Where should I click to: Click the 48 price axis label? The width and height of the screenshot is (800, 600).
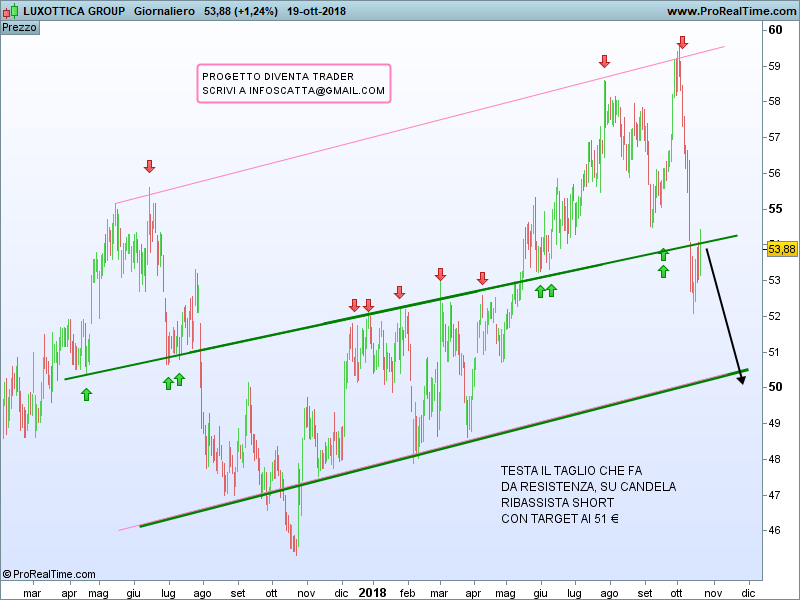(x=774, y=459)
